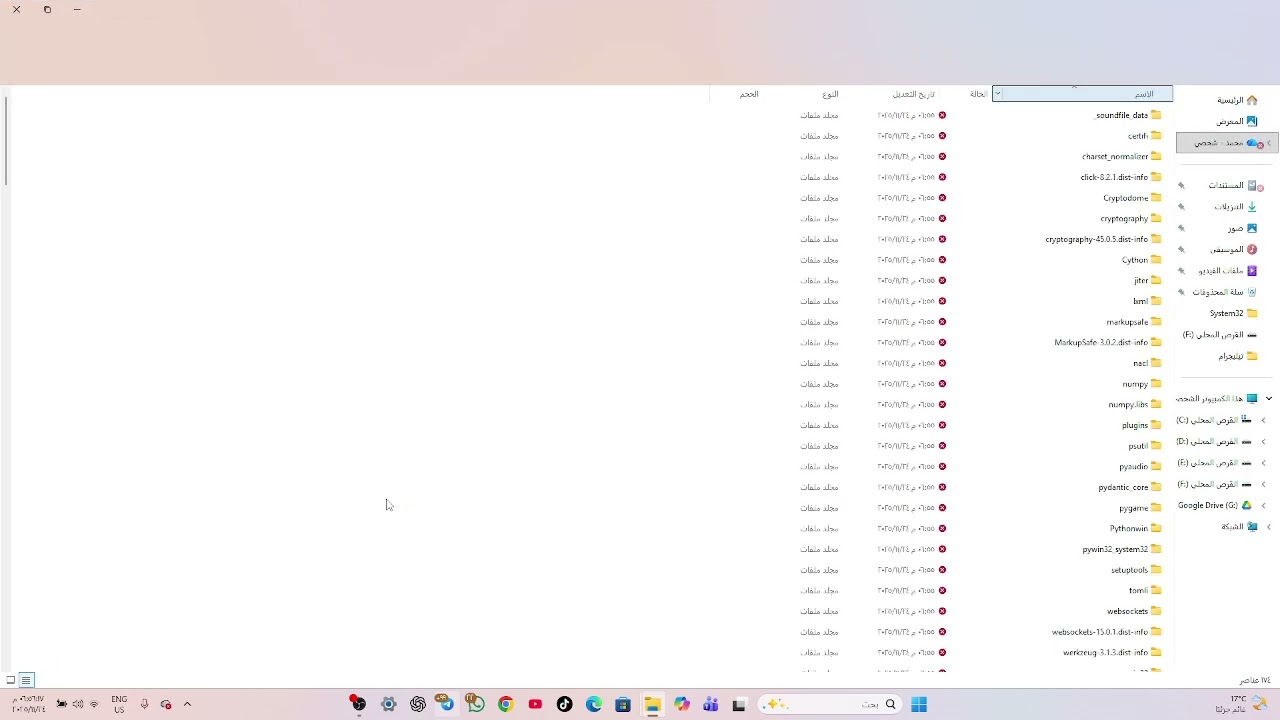The width and height of the screenshot is (1280, 720).
Task: Open Telegram from the taskbar
Action: 447,704
